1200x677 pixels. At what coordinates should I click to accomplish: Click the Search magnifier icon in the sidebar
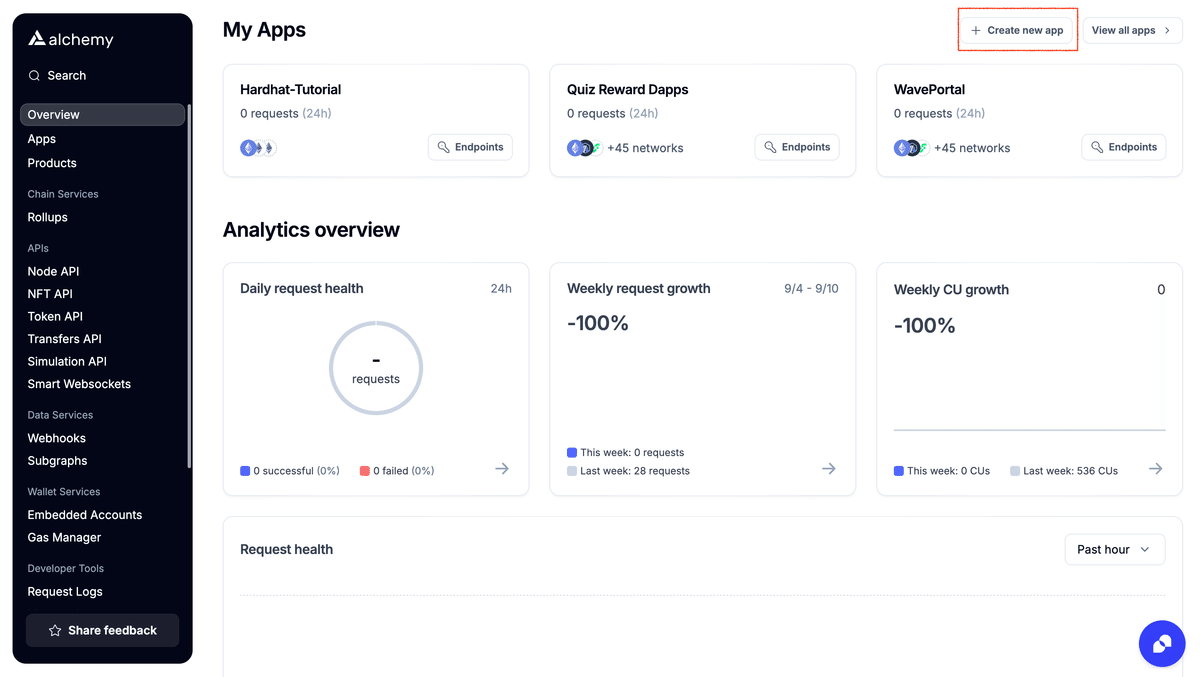click(35, 76)
